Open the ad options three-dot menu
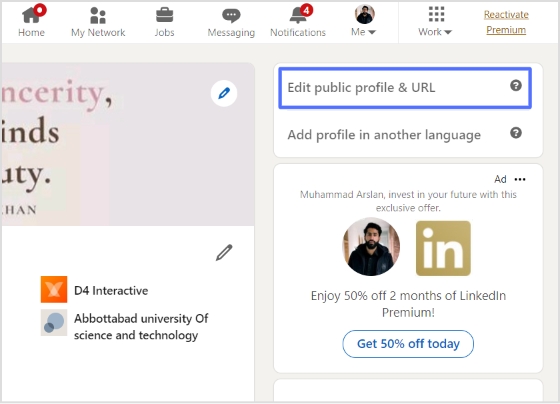Viewport: 560px width, 404px height. click(520, 179)
